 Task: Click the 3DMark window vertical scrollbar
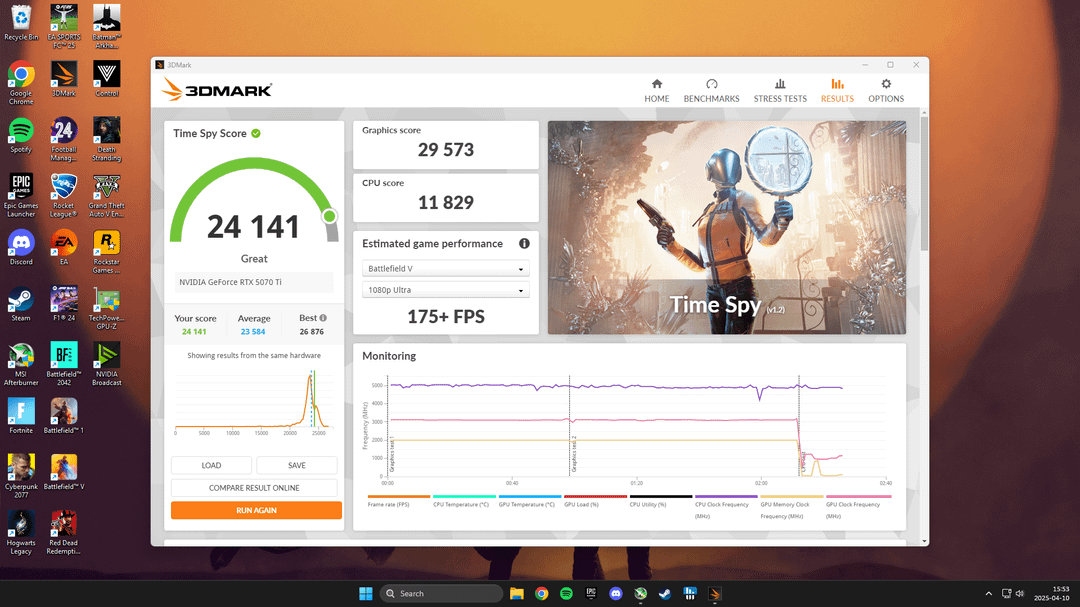click(924, 185)
